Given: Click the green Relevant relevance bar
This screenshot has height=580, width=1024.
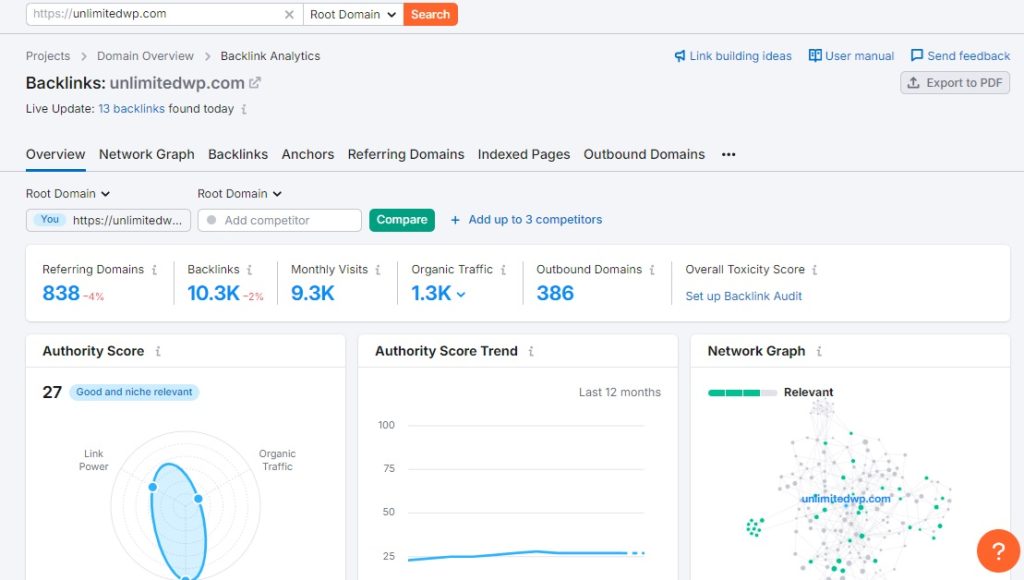Looking at the screenshot, I should pyautogui.click(x=742, y=393).
